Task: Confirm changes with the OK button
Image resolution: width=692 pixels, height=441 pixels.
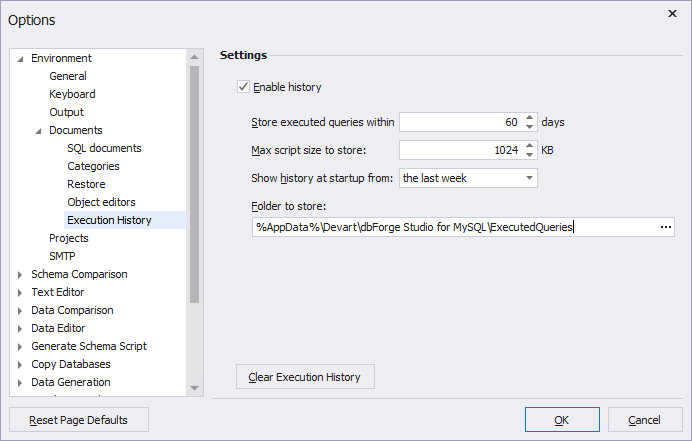Action: [x=561, y=420]
